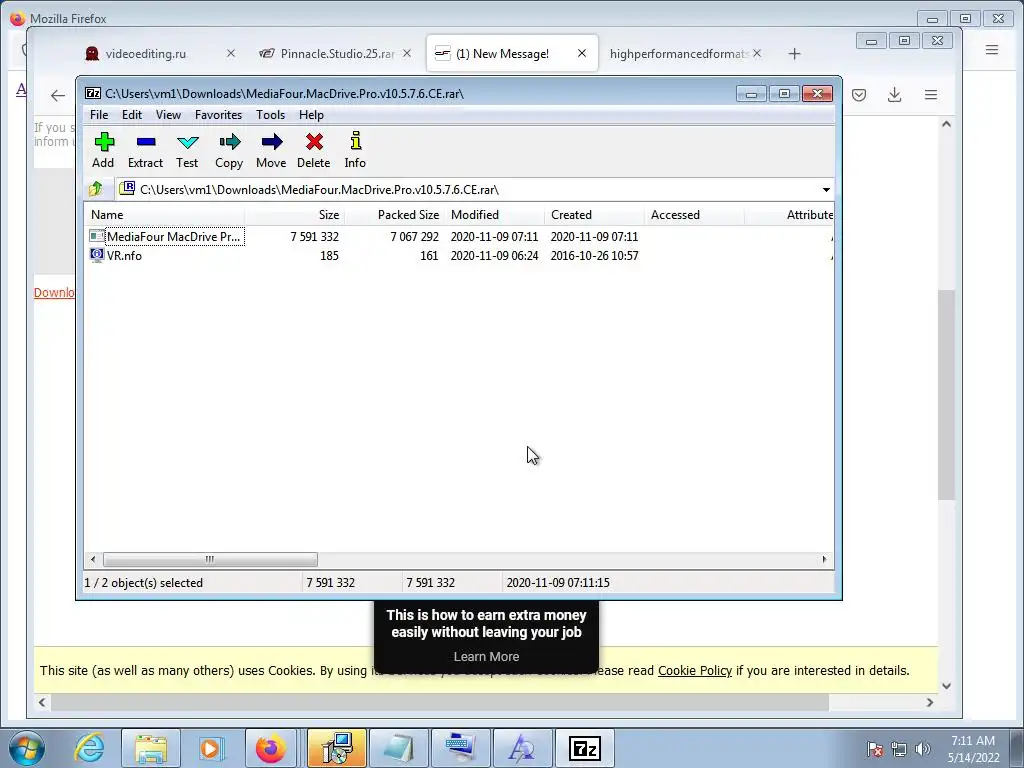Click Firefox back arrow button

(57, 95)
